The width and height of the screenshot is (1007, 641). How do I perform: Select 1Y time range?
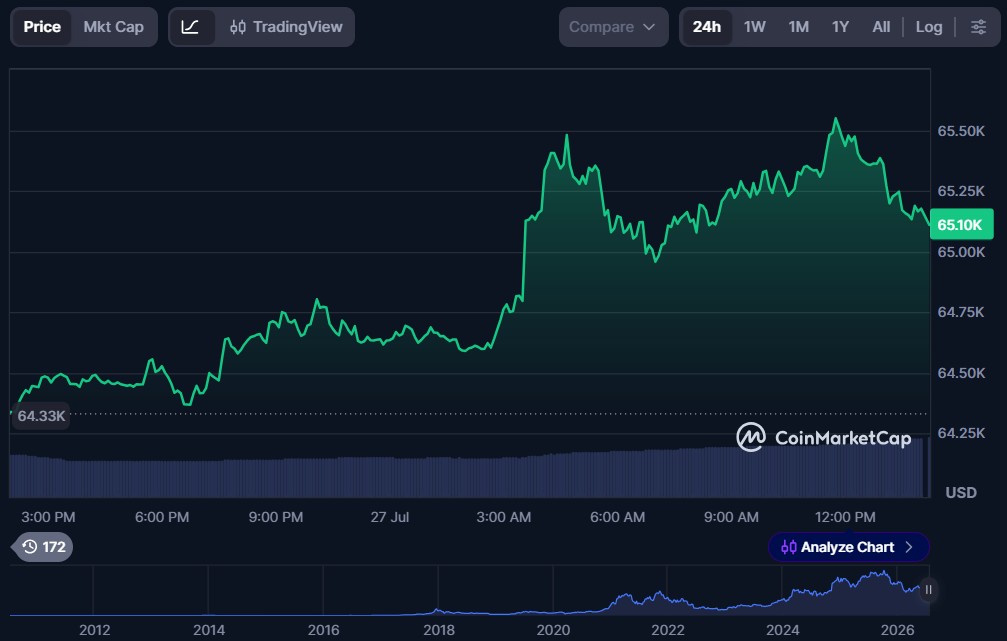[840, 27]
